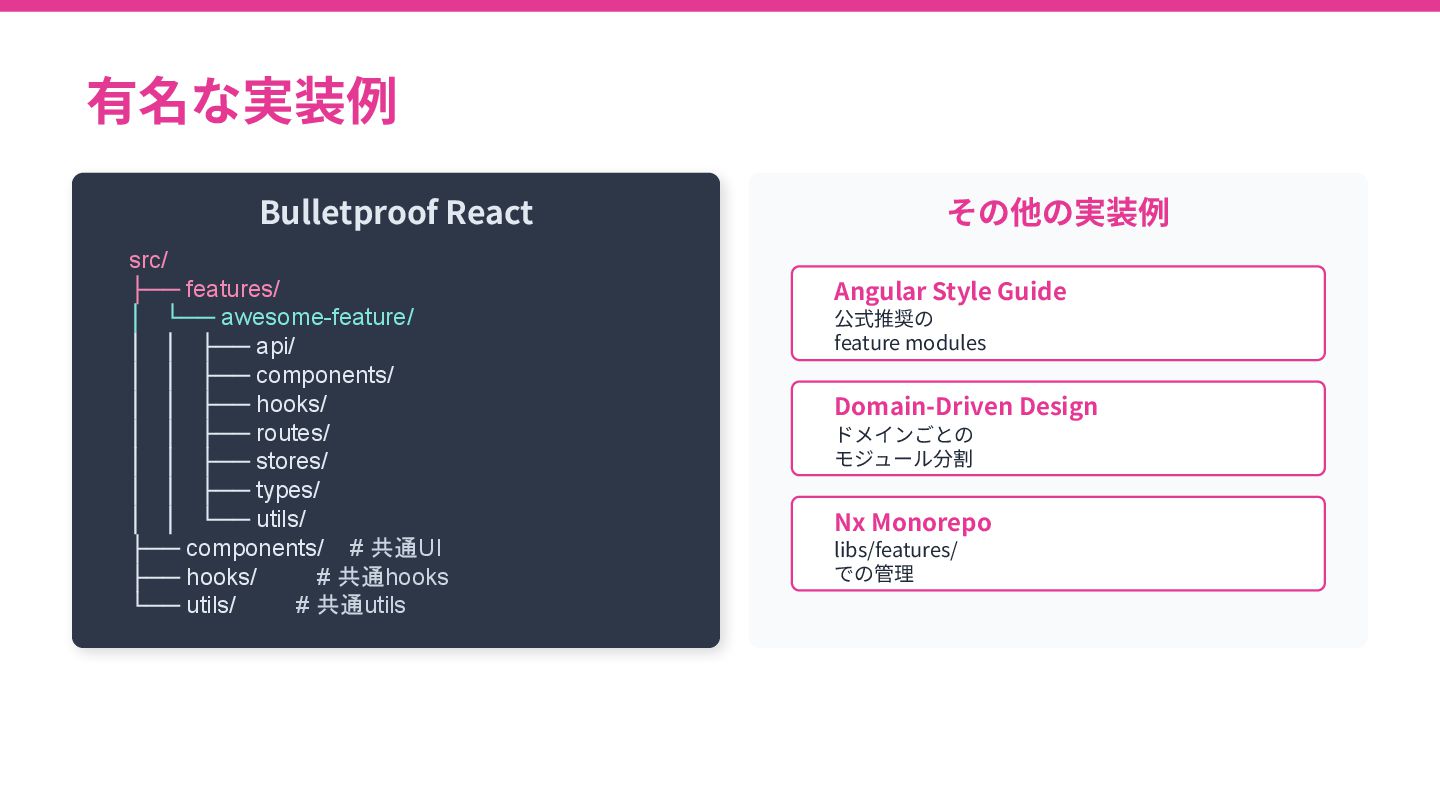Select the features/ folder entry
Viewport: 1440px width, 810px height.
pos(232,289)
